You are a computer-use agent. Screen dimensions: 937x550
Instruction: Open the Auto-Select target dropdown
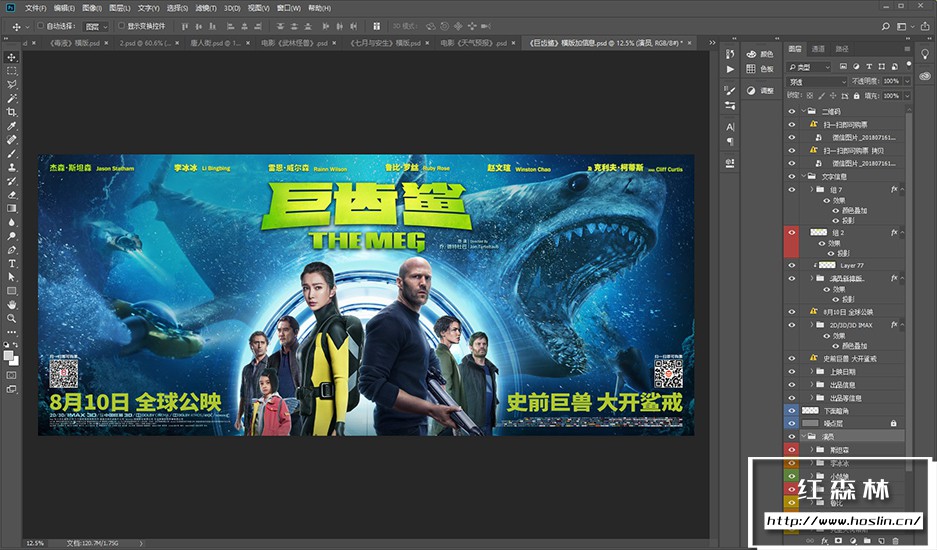point(96,27)
